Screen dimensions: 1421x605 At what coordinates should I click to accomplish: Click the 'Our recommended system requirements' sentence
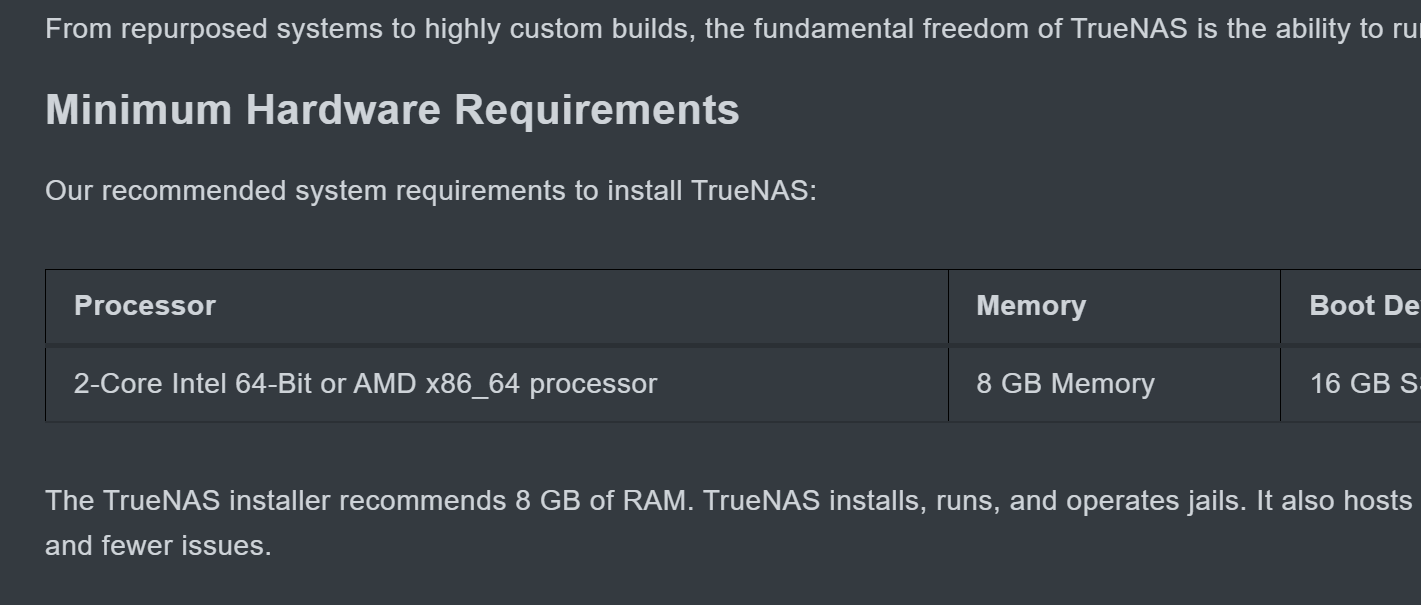431,191
